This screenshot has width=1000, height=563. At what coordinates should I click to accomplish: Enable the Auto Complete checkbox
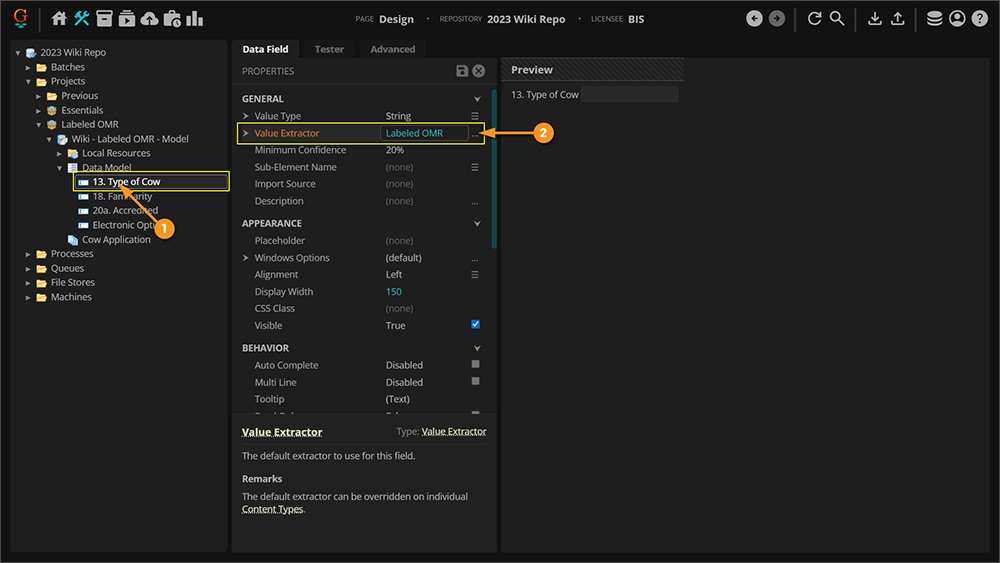(476, 365)
